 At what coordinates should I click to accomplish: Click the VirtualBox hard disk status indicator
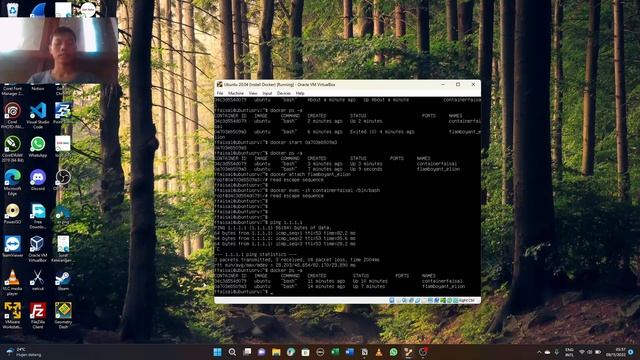point(391,300)
